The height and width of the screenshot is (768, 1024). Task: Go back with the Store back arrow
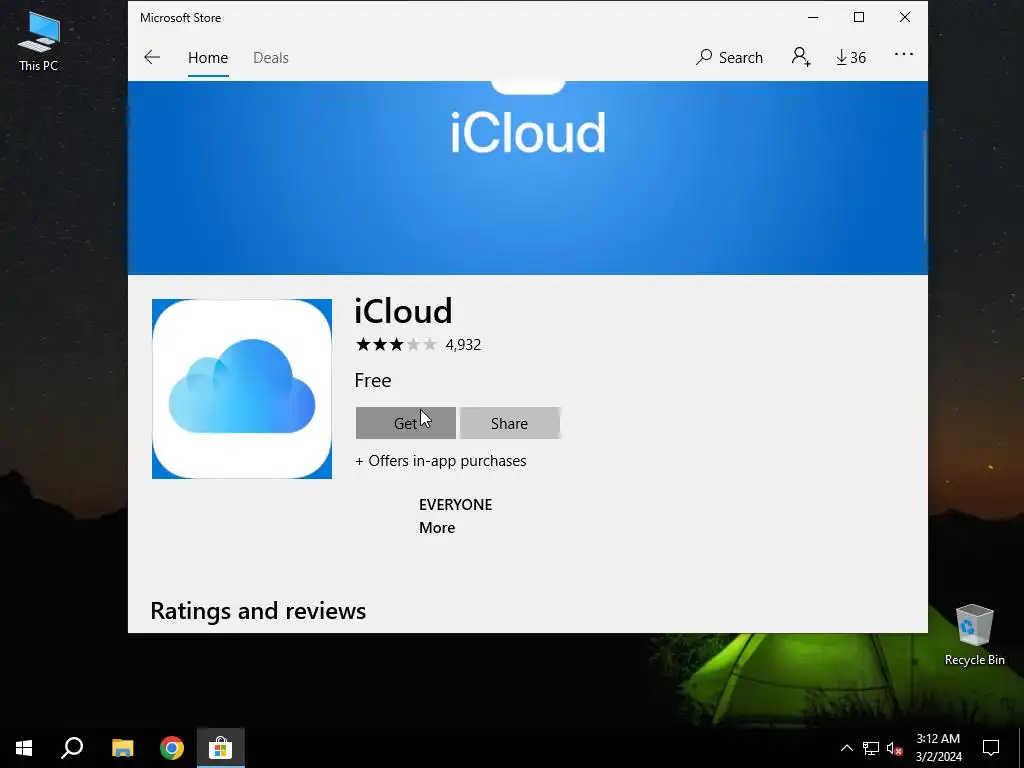point(152,57)
